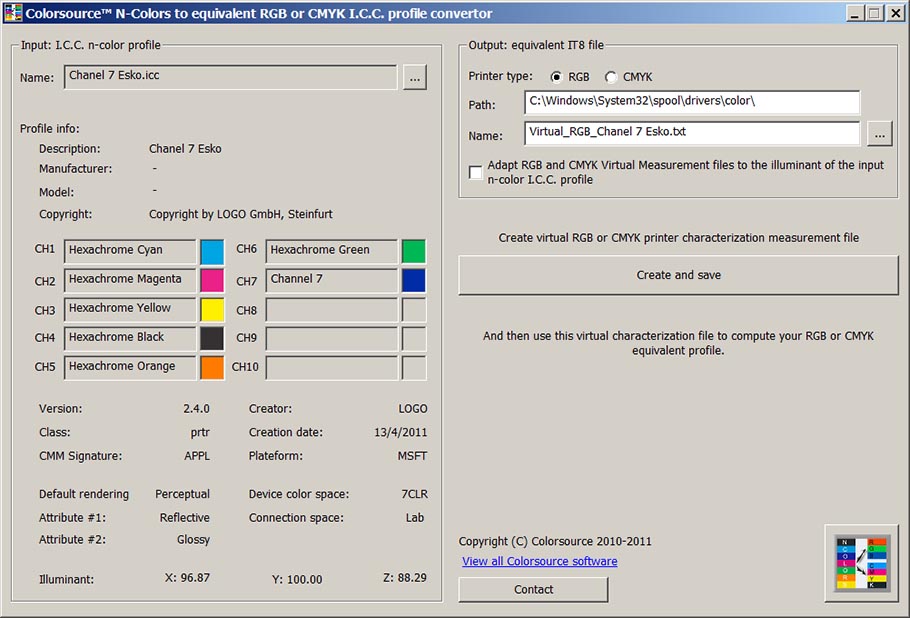Click the empty CH9 color swatch

414,339
